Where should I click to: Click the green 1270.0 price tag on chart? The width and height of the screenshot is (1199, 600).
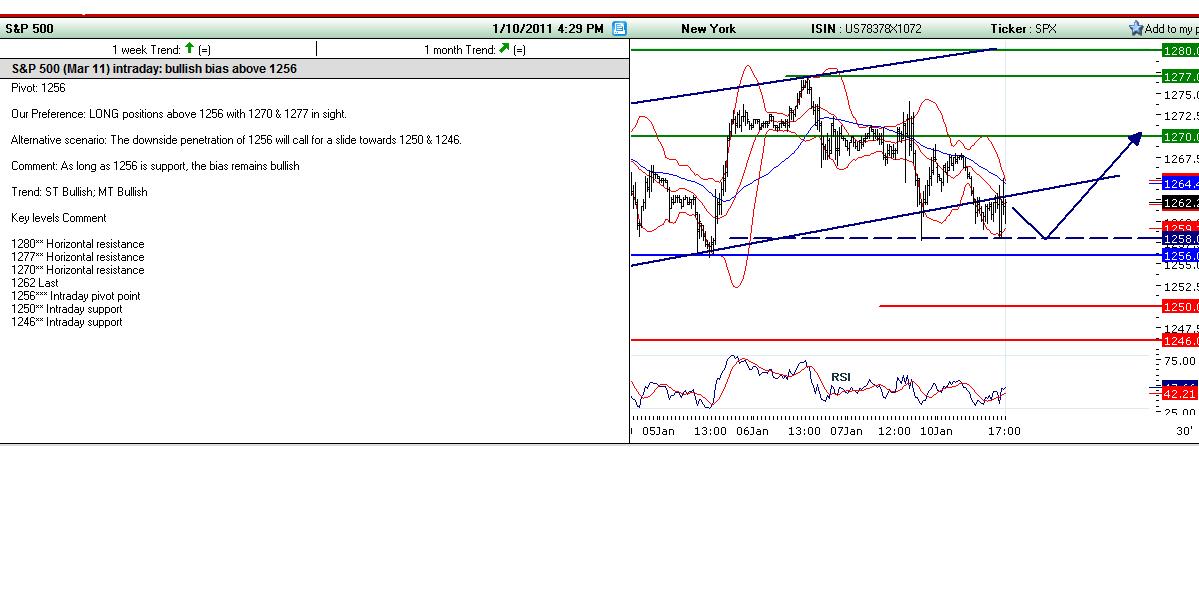[1179, 137]
